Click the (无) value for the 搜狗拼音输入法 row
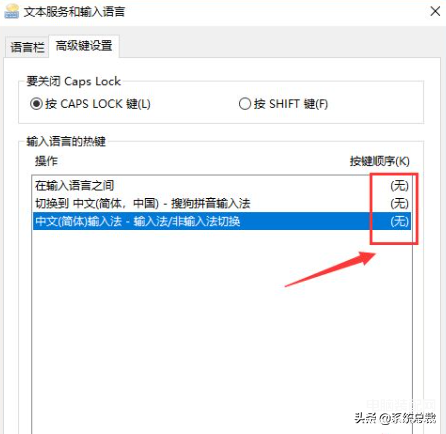This screenshot has height=434, width=446. [399, 203]
